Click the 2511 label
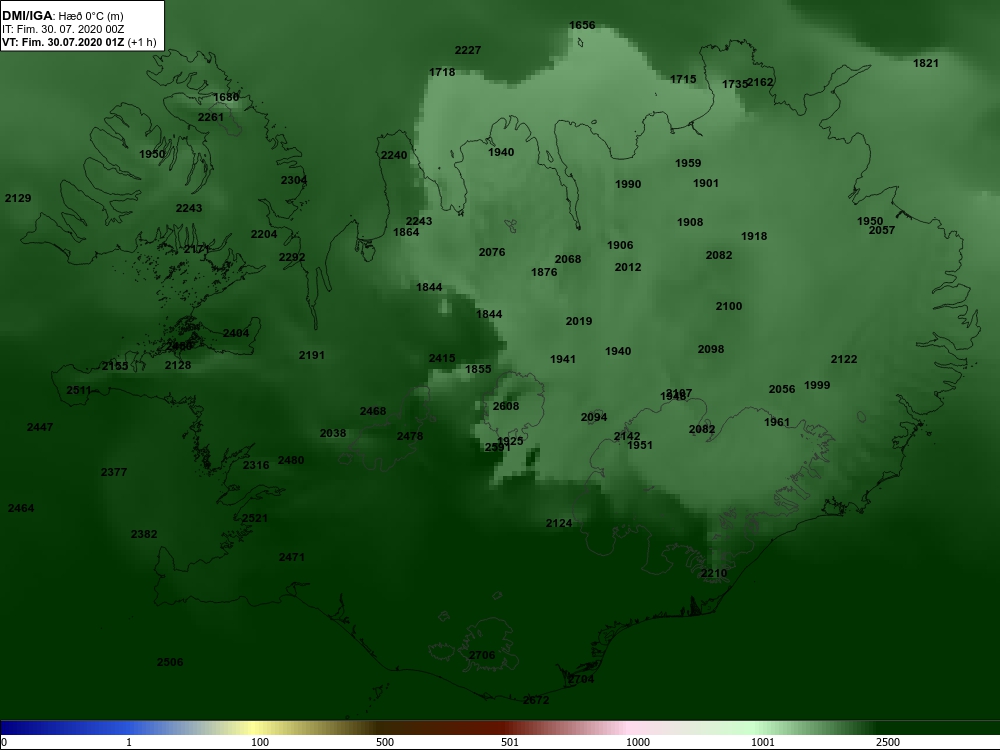 [x=79, y=390]
